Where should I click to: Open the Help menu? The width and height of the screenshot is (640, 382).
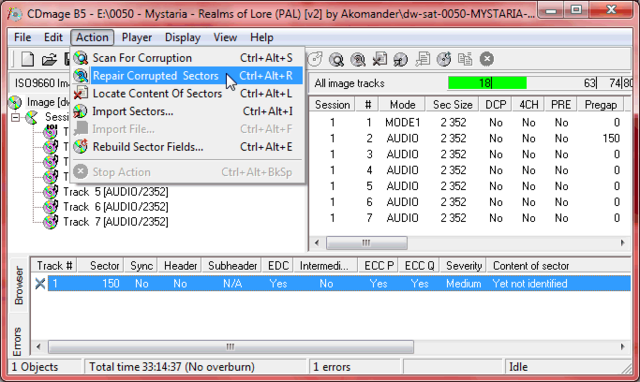(262, 38)
